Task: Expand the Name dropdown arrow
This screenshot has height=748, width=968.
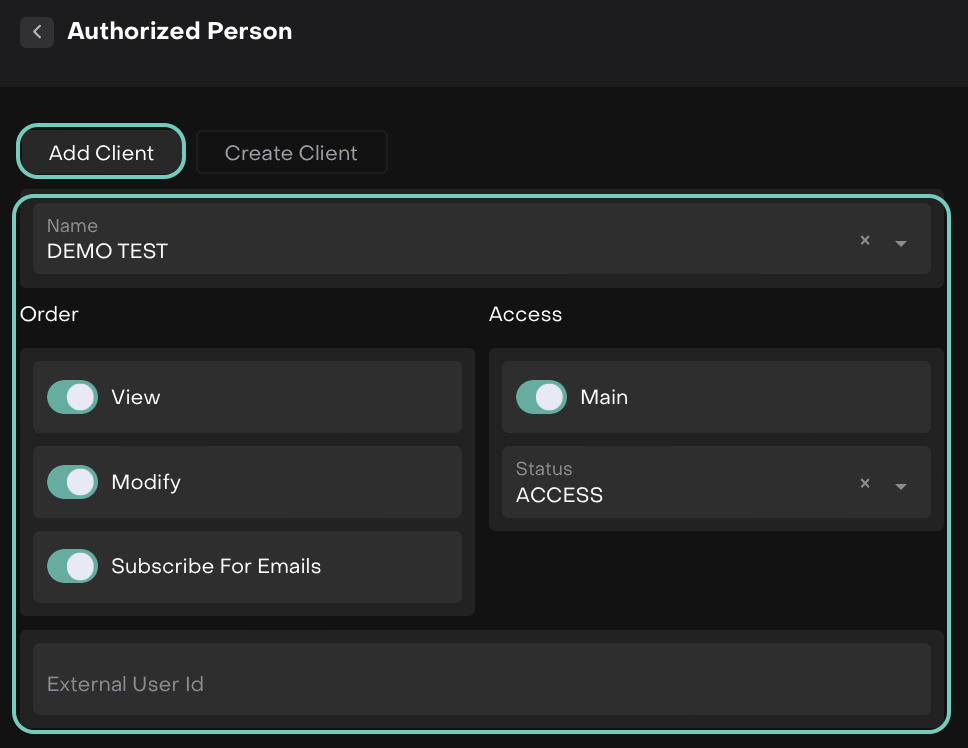Action: (901, 242)
